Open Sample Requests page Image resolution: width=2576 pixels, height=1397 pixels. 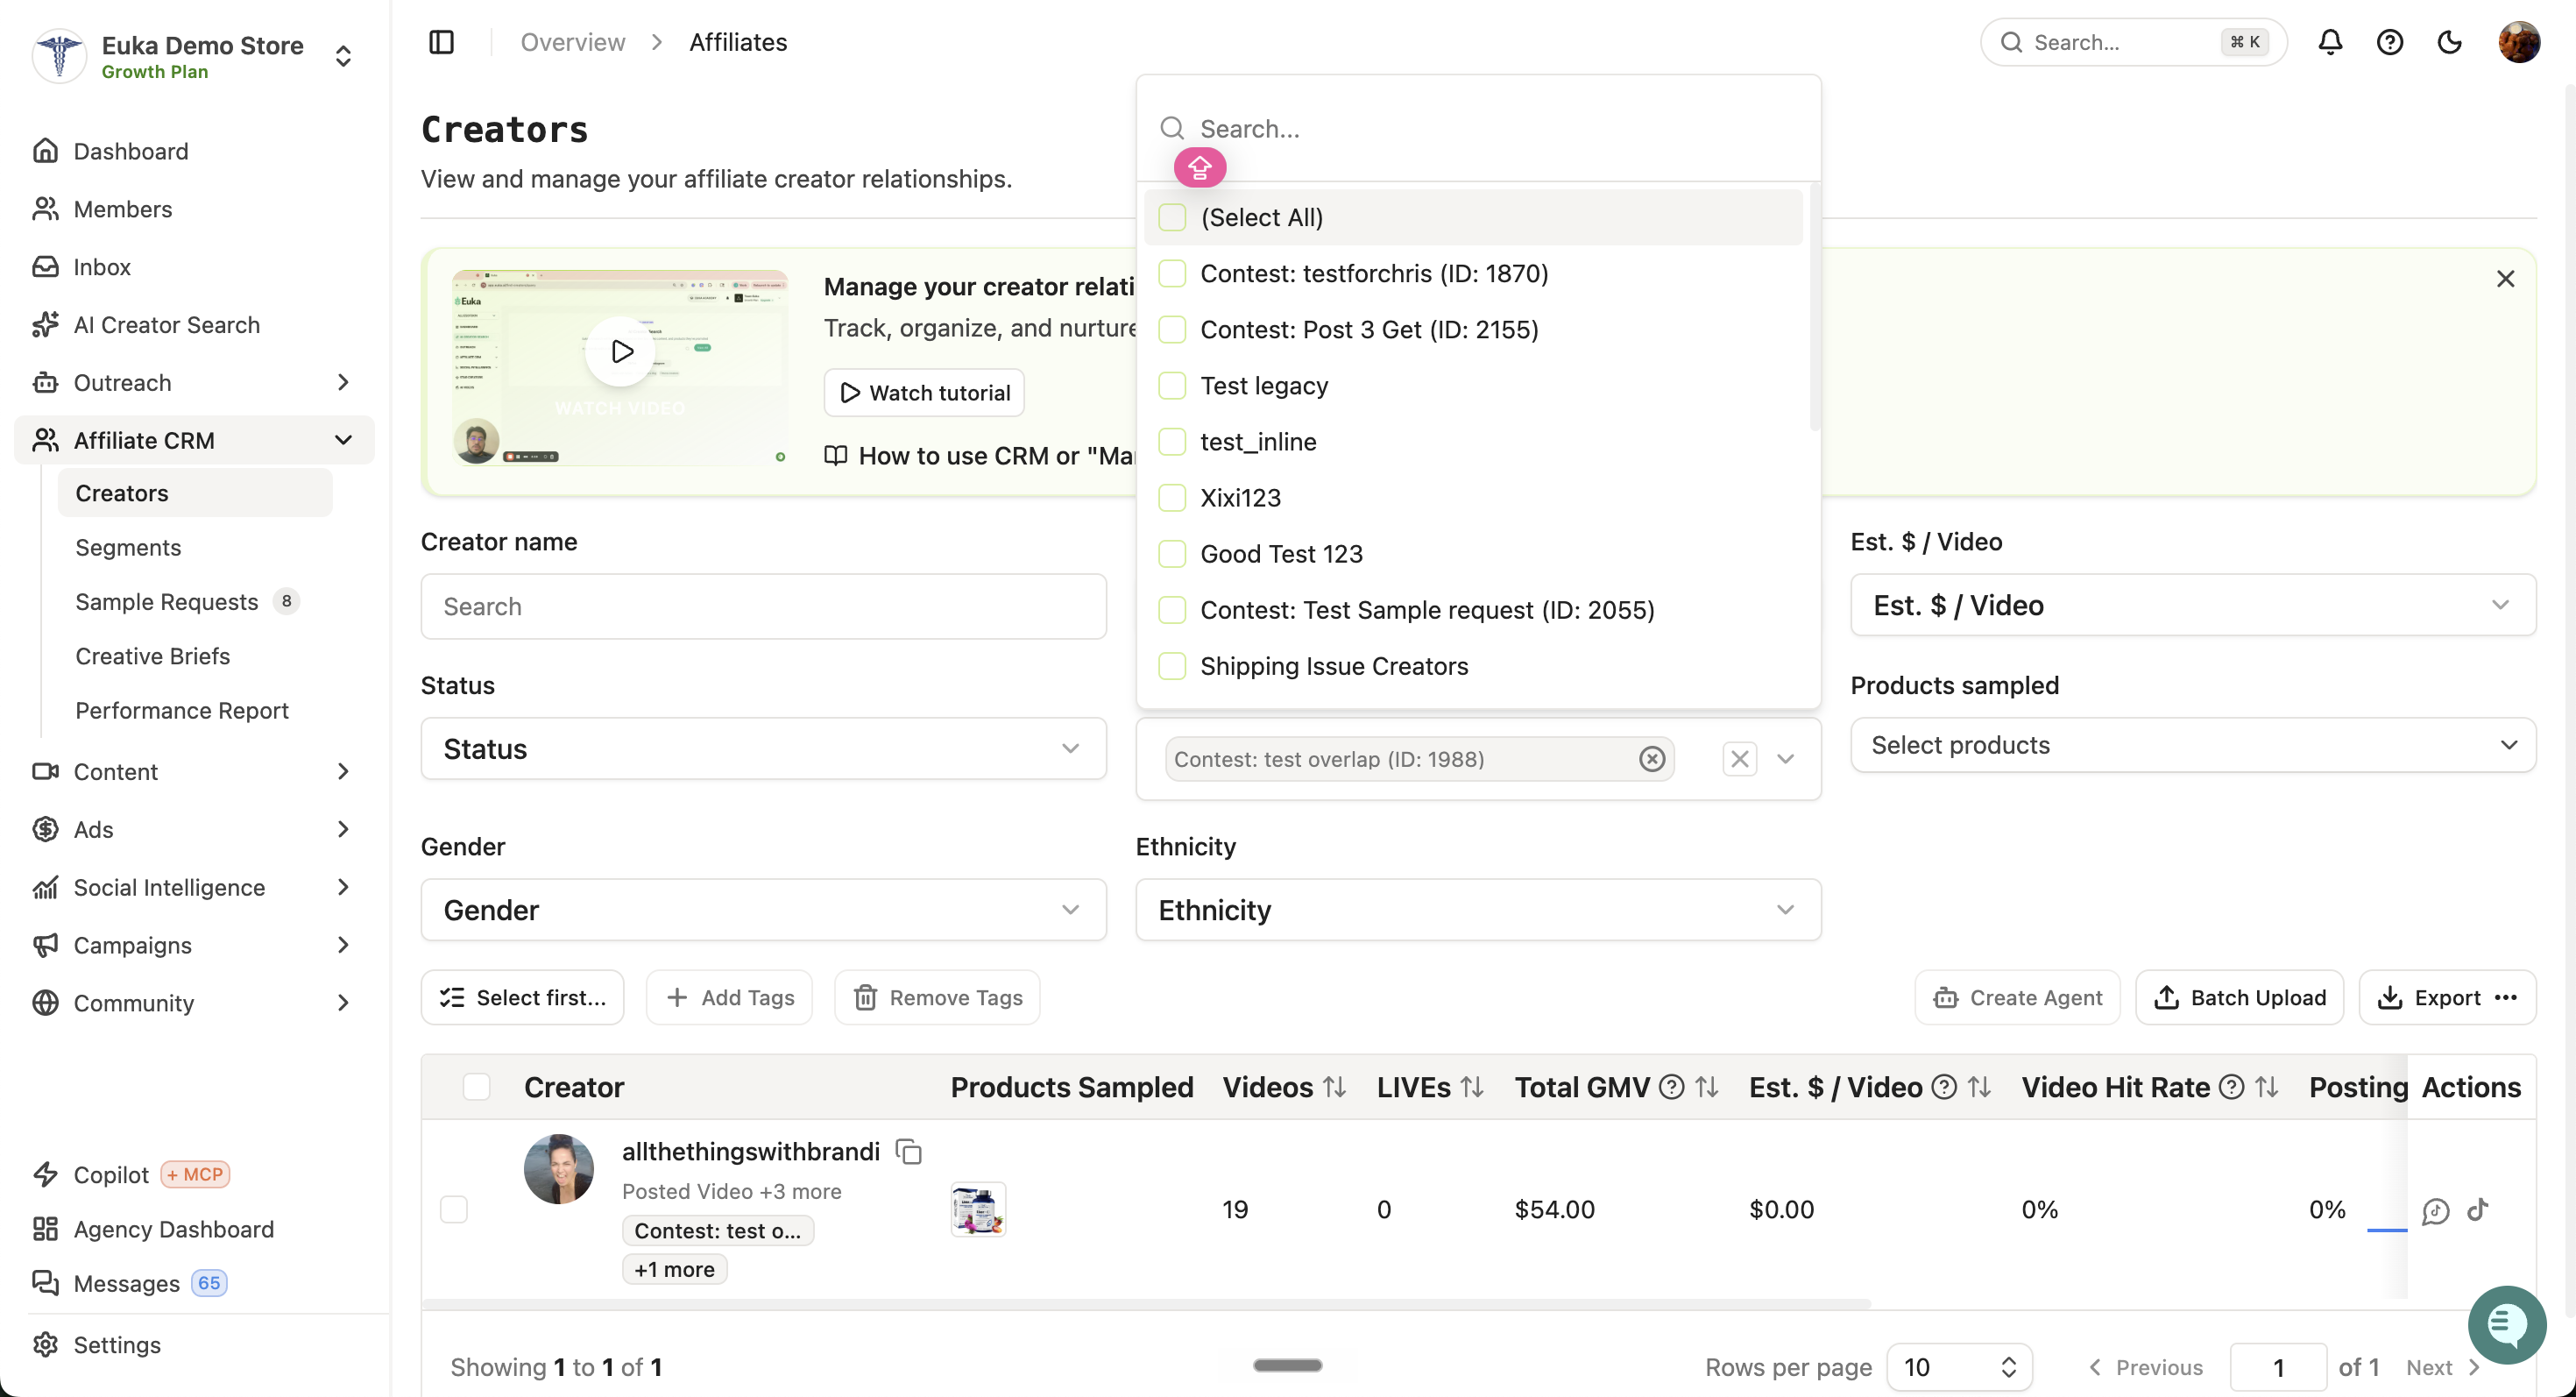[166, 601]
